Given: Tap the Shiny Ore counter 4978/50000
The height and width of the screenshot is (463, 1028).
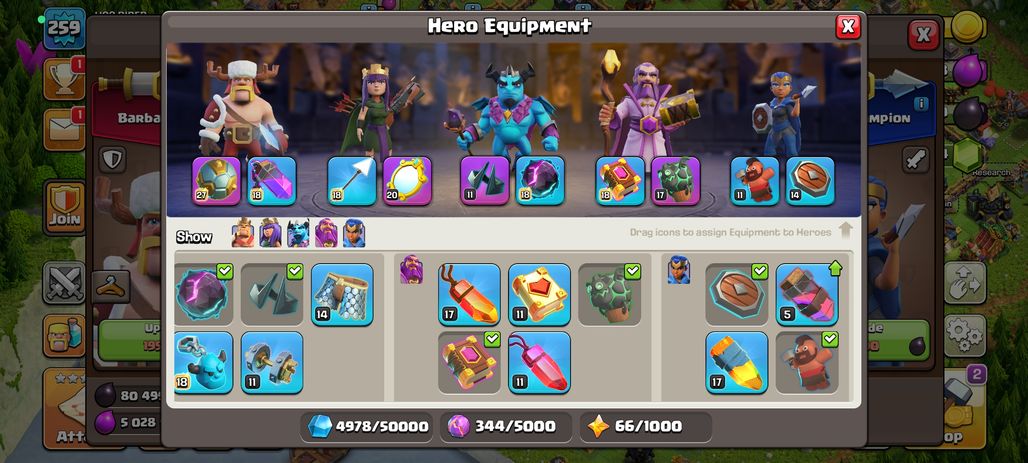Looking at the screenshot, I should pyautogui.click(x=368, y=426).
